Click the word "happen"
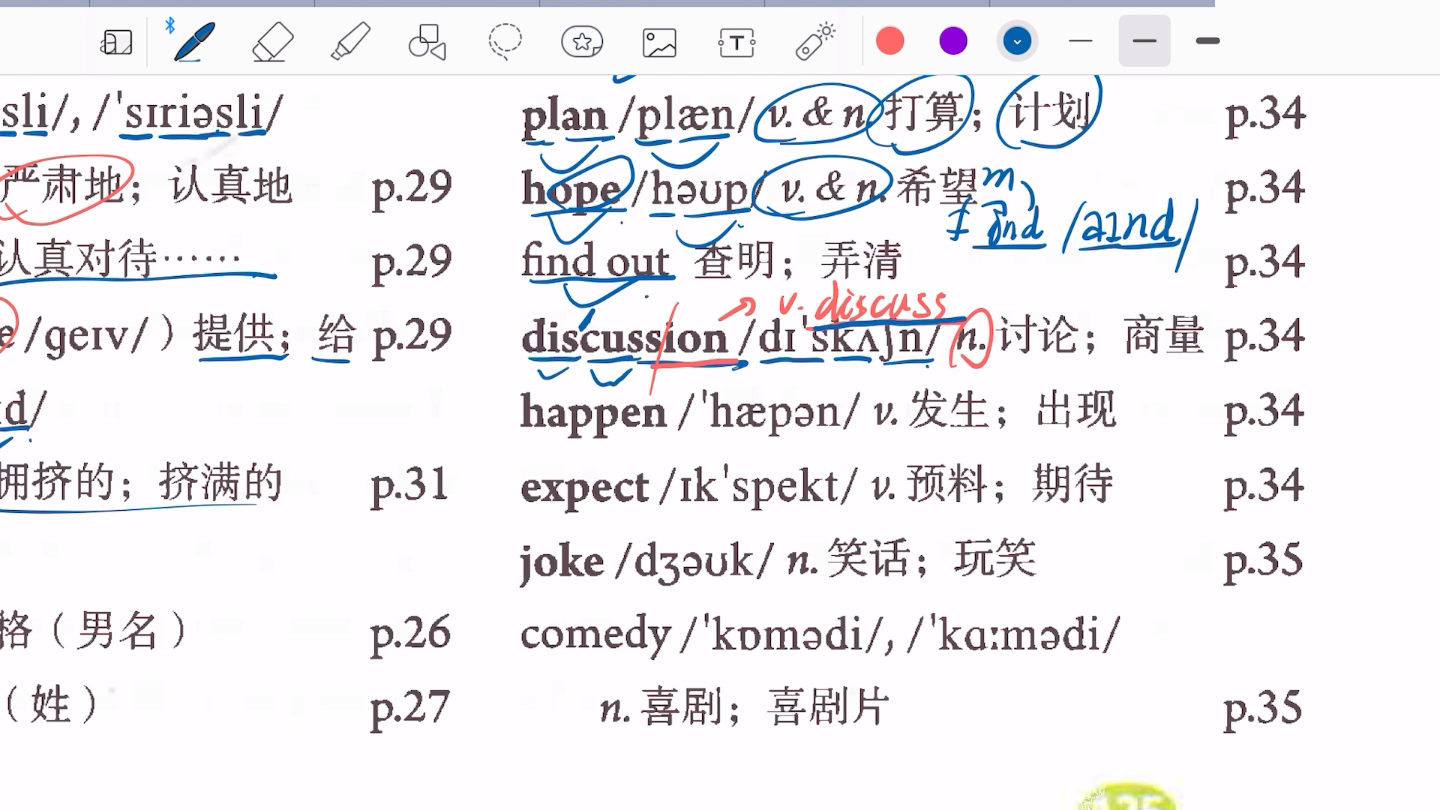Screen dimensions: 1440x810 (594, 413)
